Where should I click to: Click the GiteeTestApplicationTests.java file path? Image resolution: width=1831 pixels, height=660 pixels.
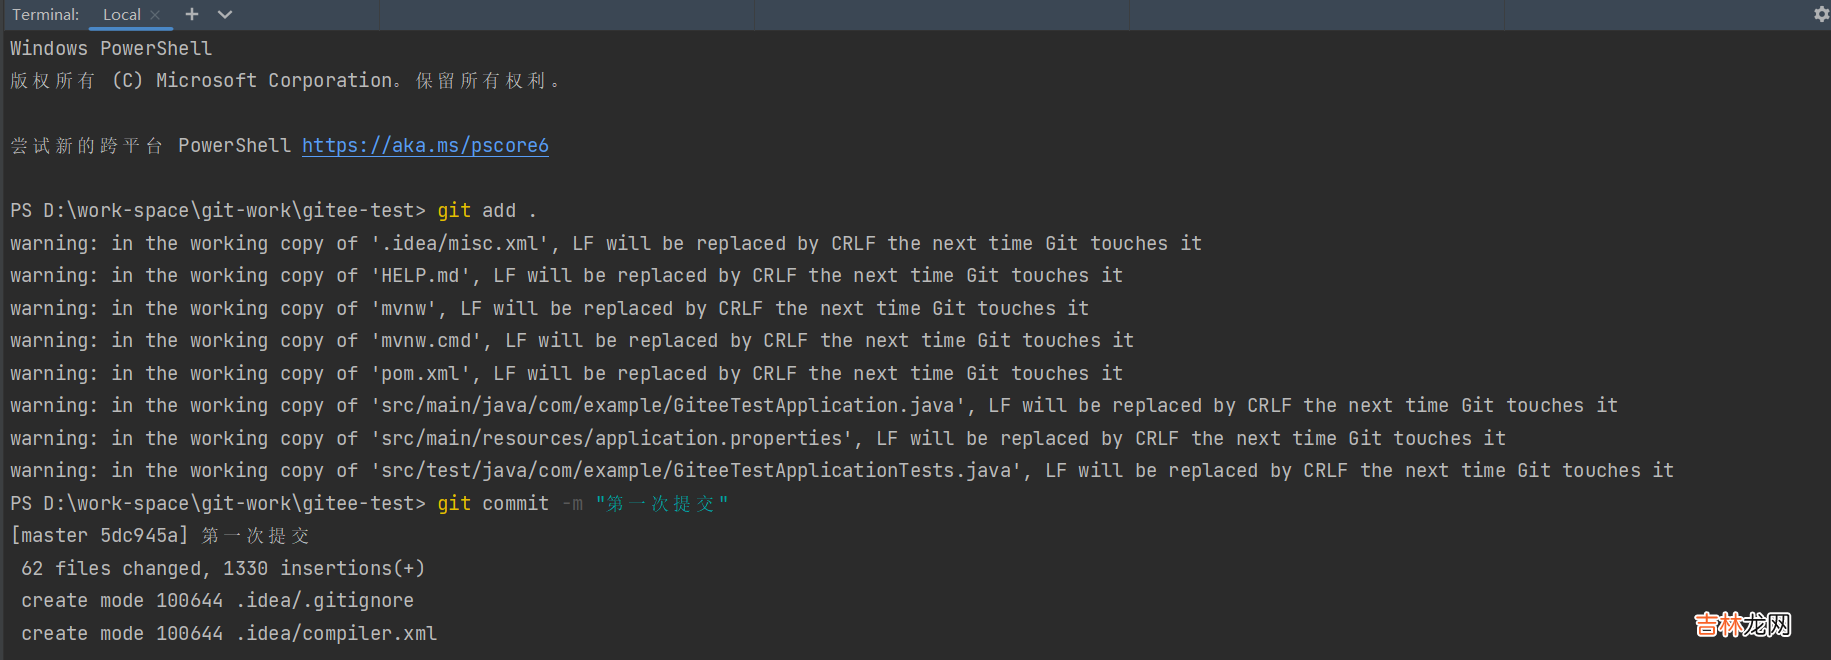click(x=695, y=471)
